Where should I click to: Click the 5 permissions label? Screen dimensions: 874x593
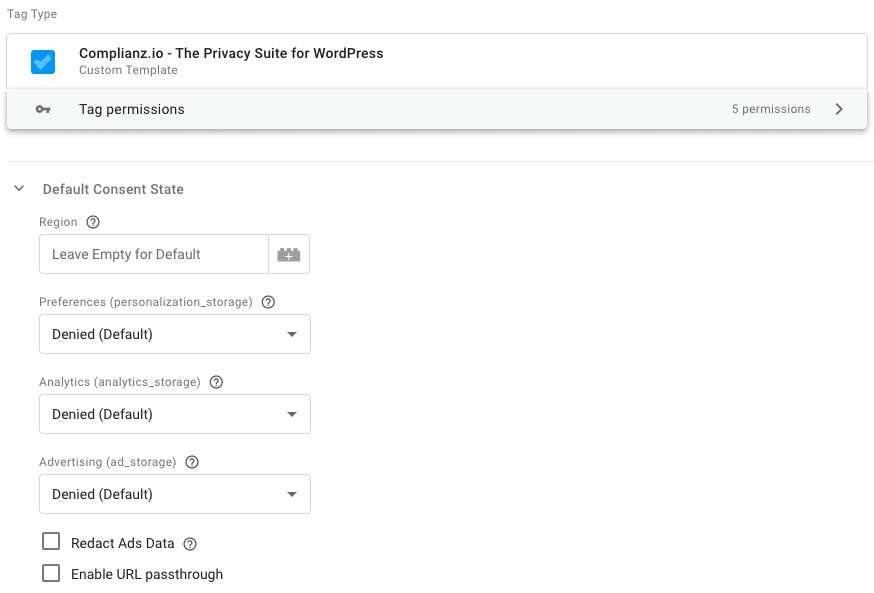(x=771, y=109)
